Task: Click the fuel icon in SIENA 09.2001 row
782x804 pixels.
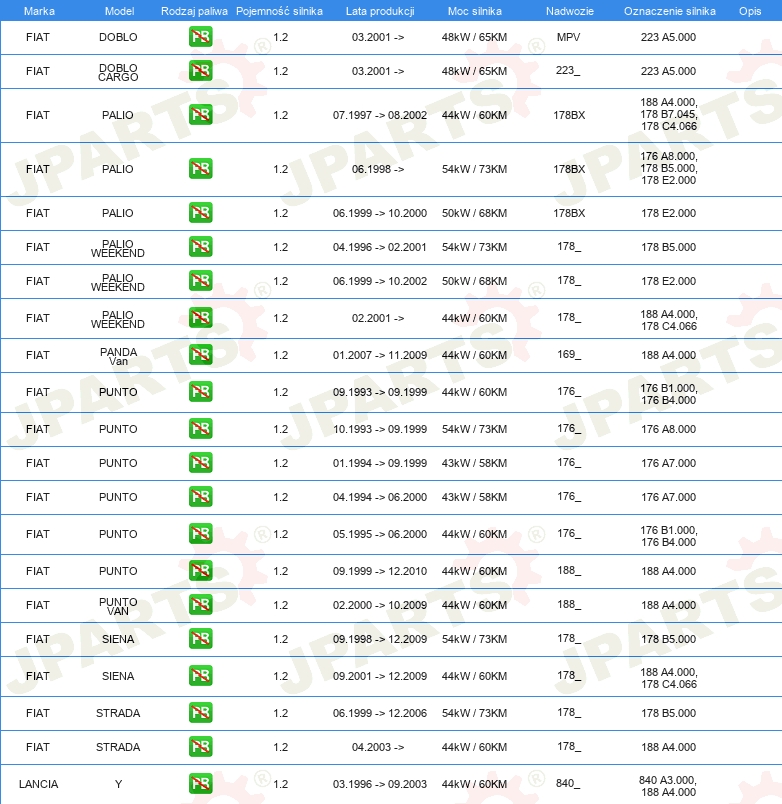Action: tap(200, 676)
